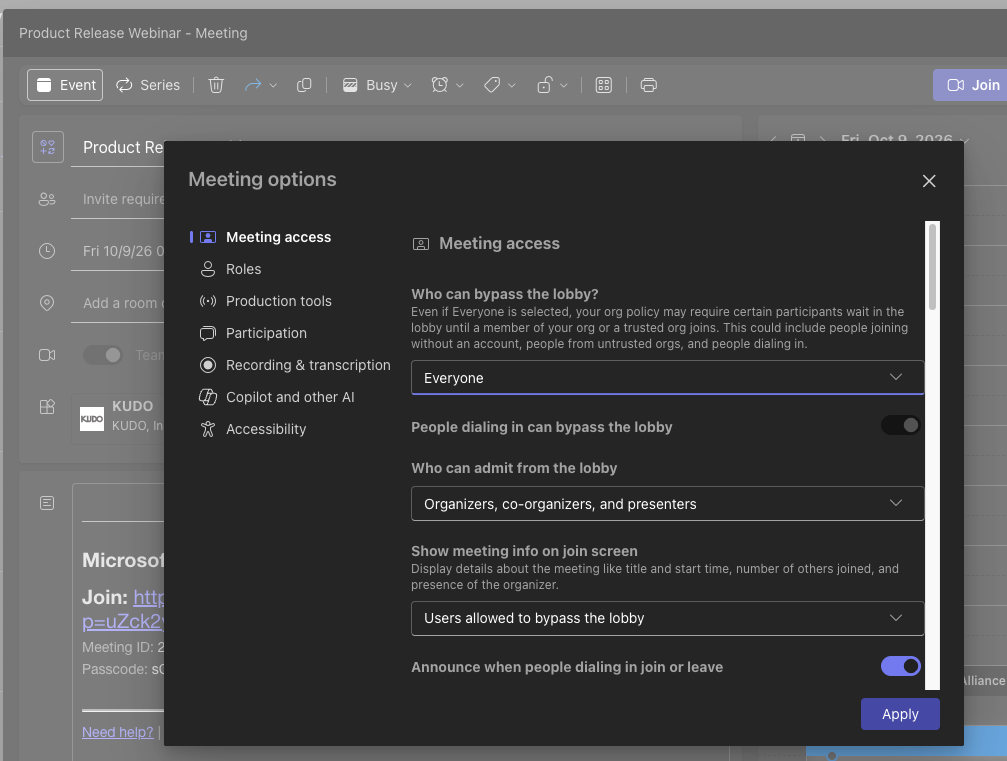This screenshot has width=1007, height=761.
Task: Click the scheduling assistant icon beside the title
Action: click(x=48, y=147)
